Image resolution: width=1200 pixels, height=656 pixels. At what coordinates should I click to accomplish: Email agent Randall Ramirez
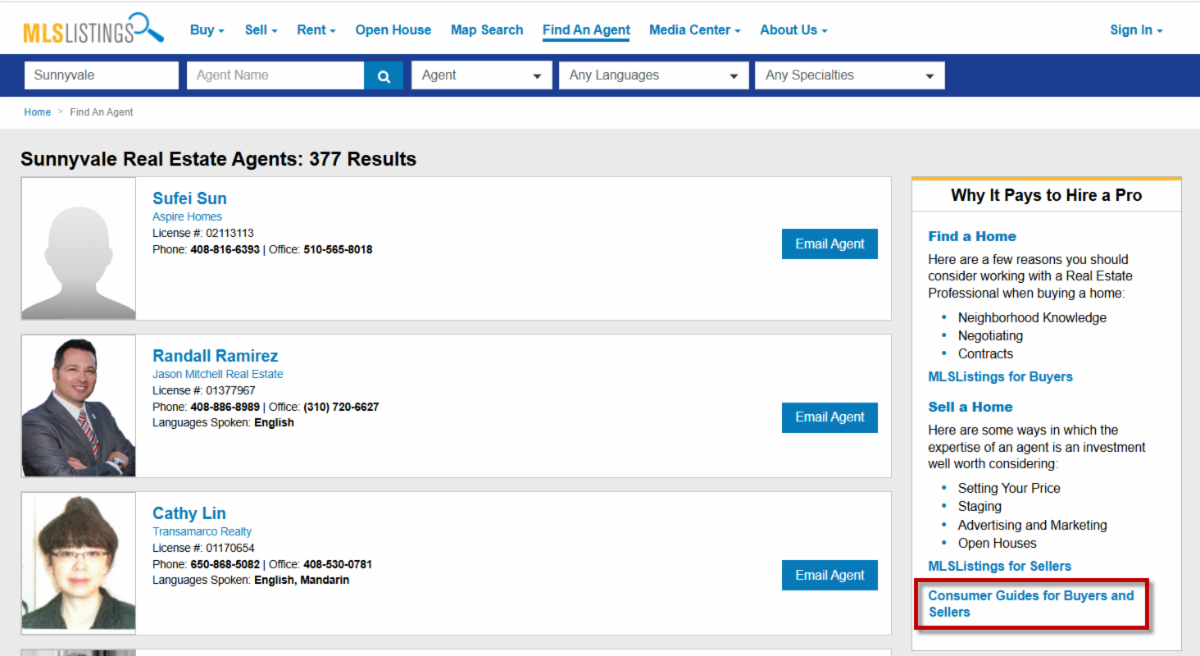[830, 417]
